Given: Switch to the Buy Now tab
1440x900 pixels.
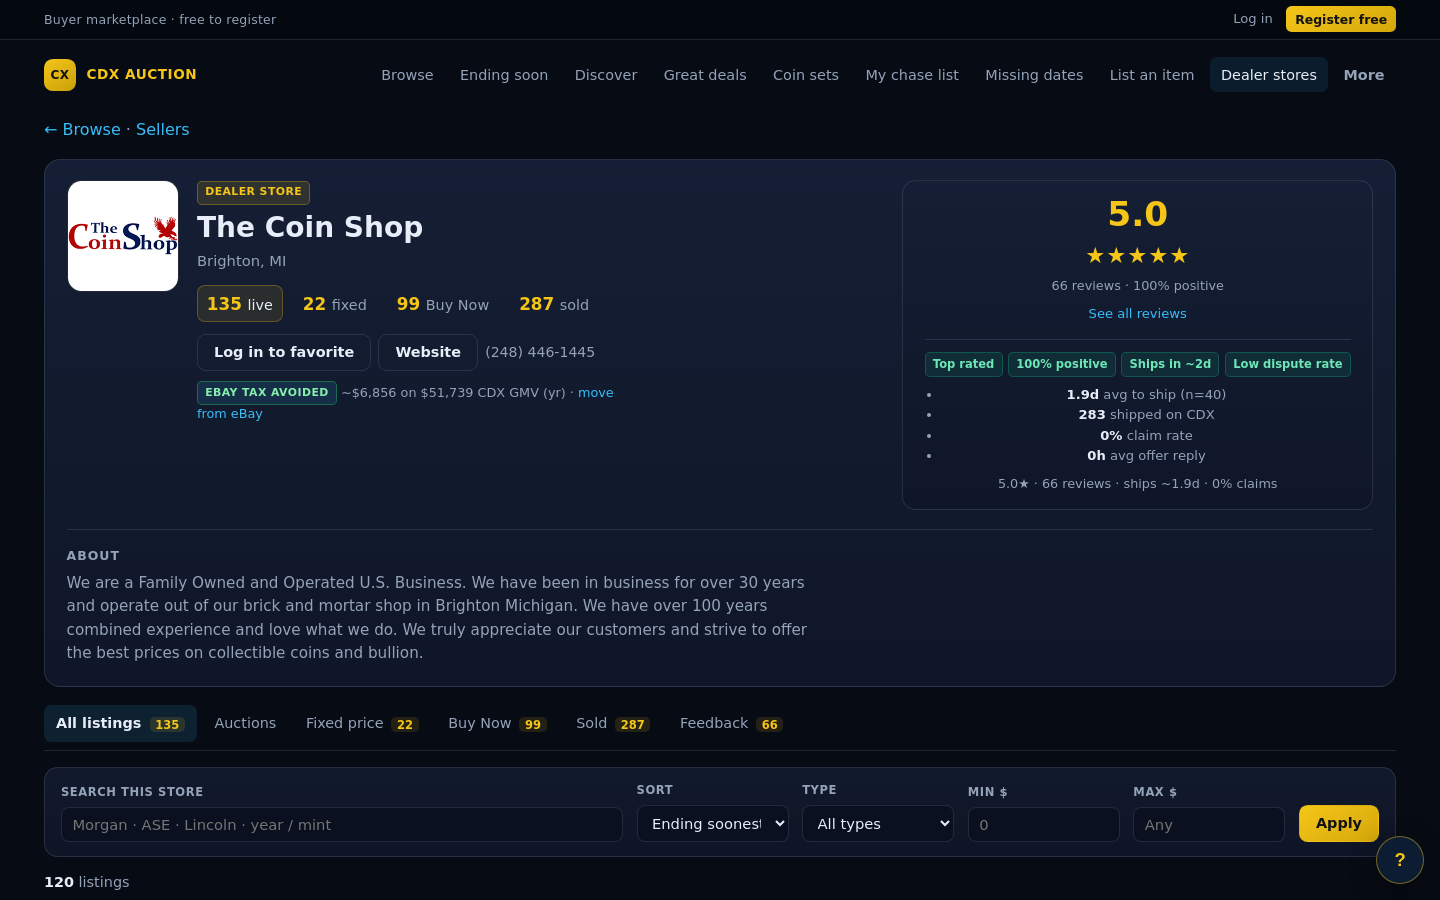Looking at the screenshot, I should click(497, 723).
